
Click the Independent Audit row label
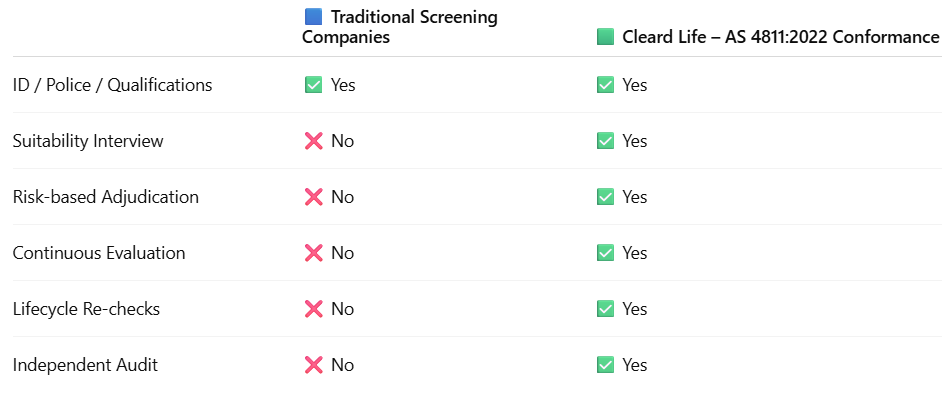[x=85, y=365]
